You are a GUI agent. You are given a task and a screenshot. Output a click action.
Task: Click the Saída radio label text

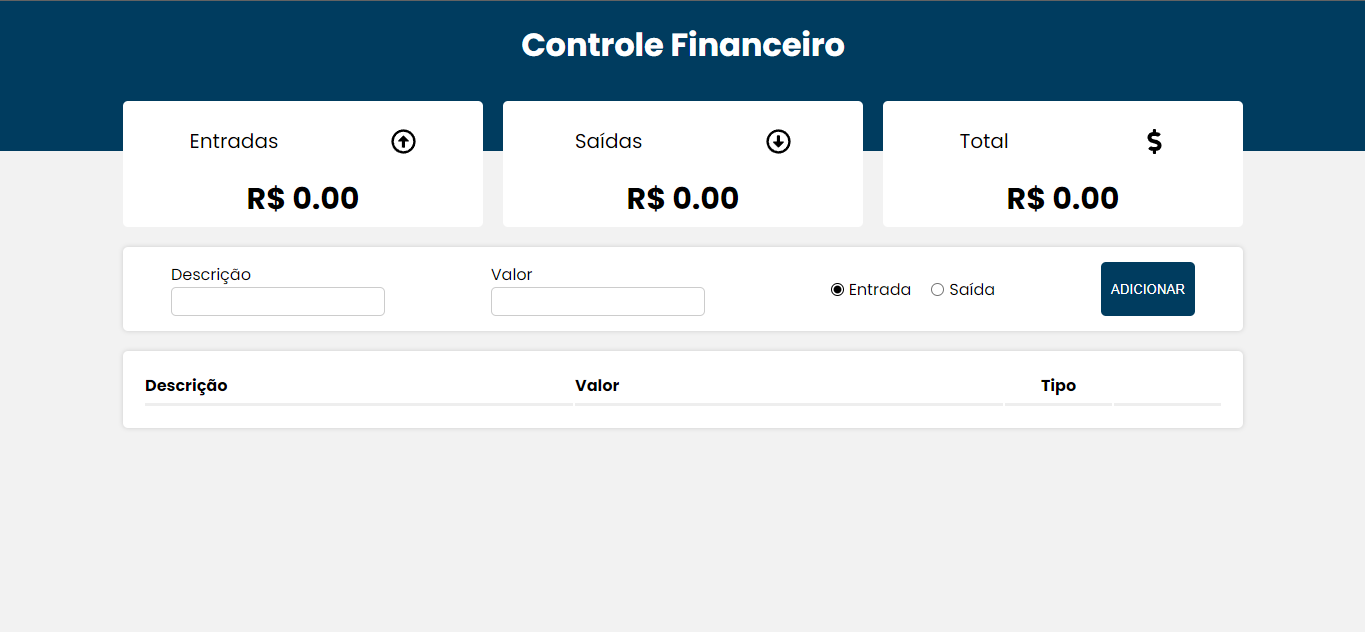[972, 290]
